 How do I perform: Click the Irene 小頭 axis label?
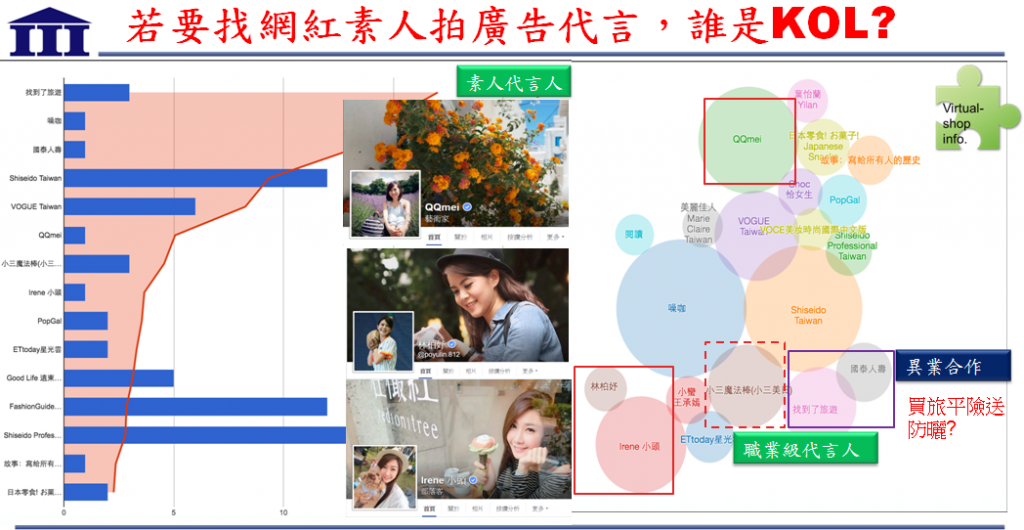(46, 292)
